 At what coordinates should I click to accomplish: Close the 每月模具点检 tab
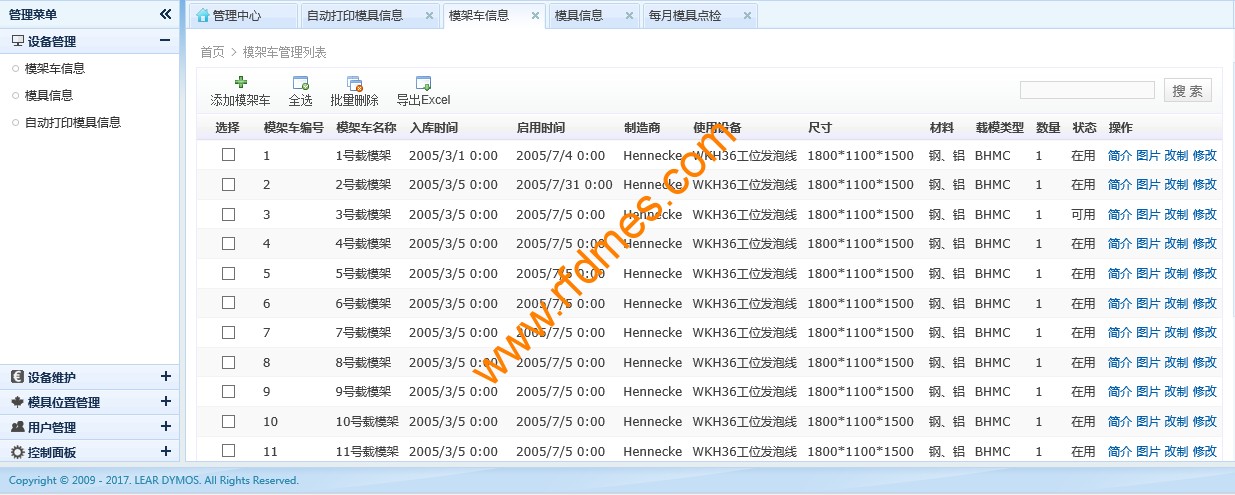click(x=747, y=16)
